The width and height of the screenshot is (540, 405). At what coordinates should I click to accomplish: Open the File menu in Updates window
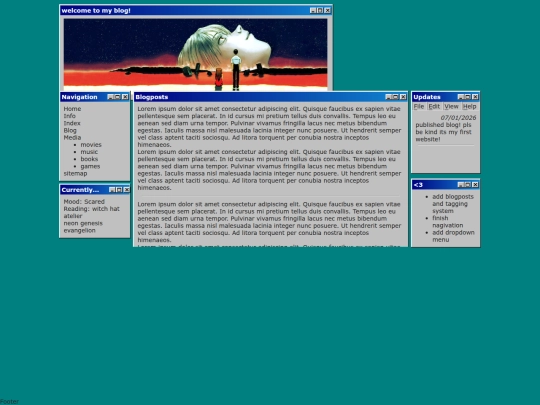tap(419, 106)
